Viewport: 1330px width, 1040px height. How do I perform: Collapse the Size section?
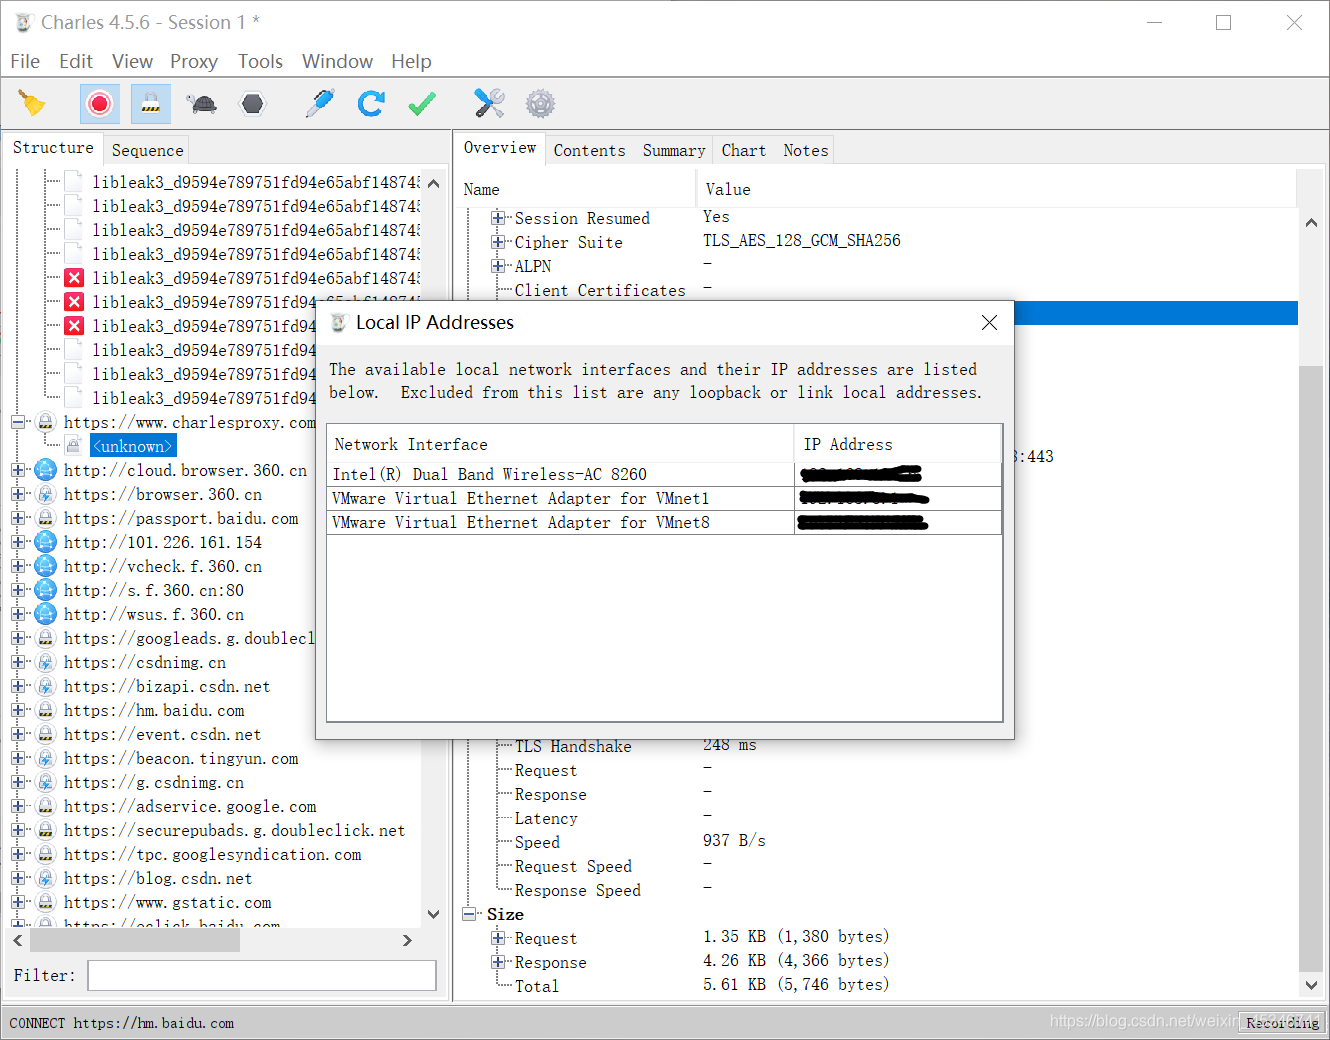point(469,914)
